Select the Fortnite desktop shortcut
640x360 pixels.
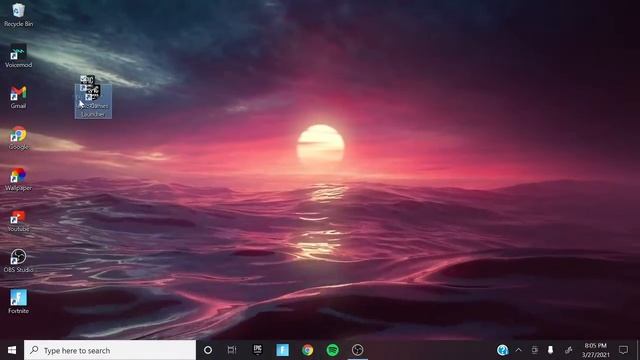point(18,302)
